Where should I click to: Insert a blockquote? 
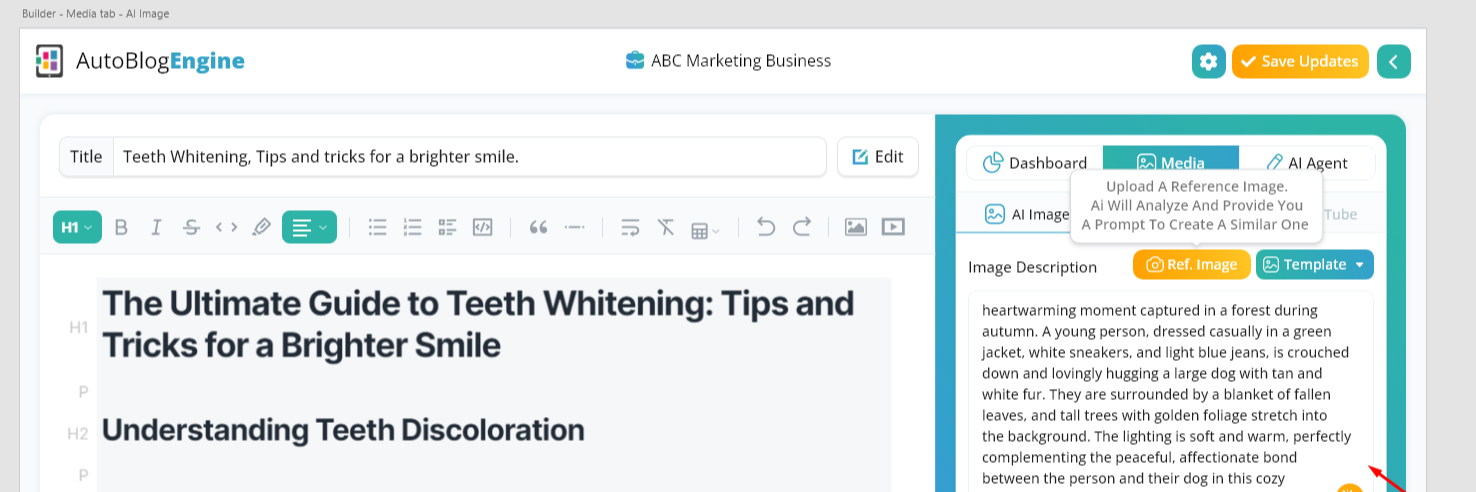coord(538,227)
